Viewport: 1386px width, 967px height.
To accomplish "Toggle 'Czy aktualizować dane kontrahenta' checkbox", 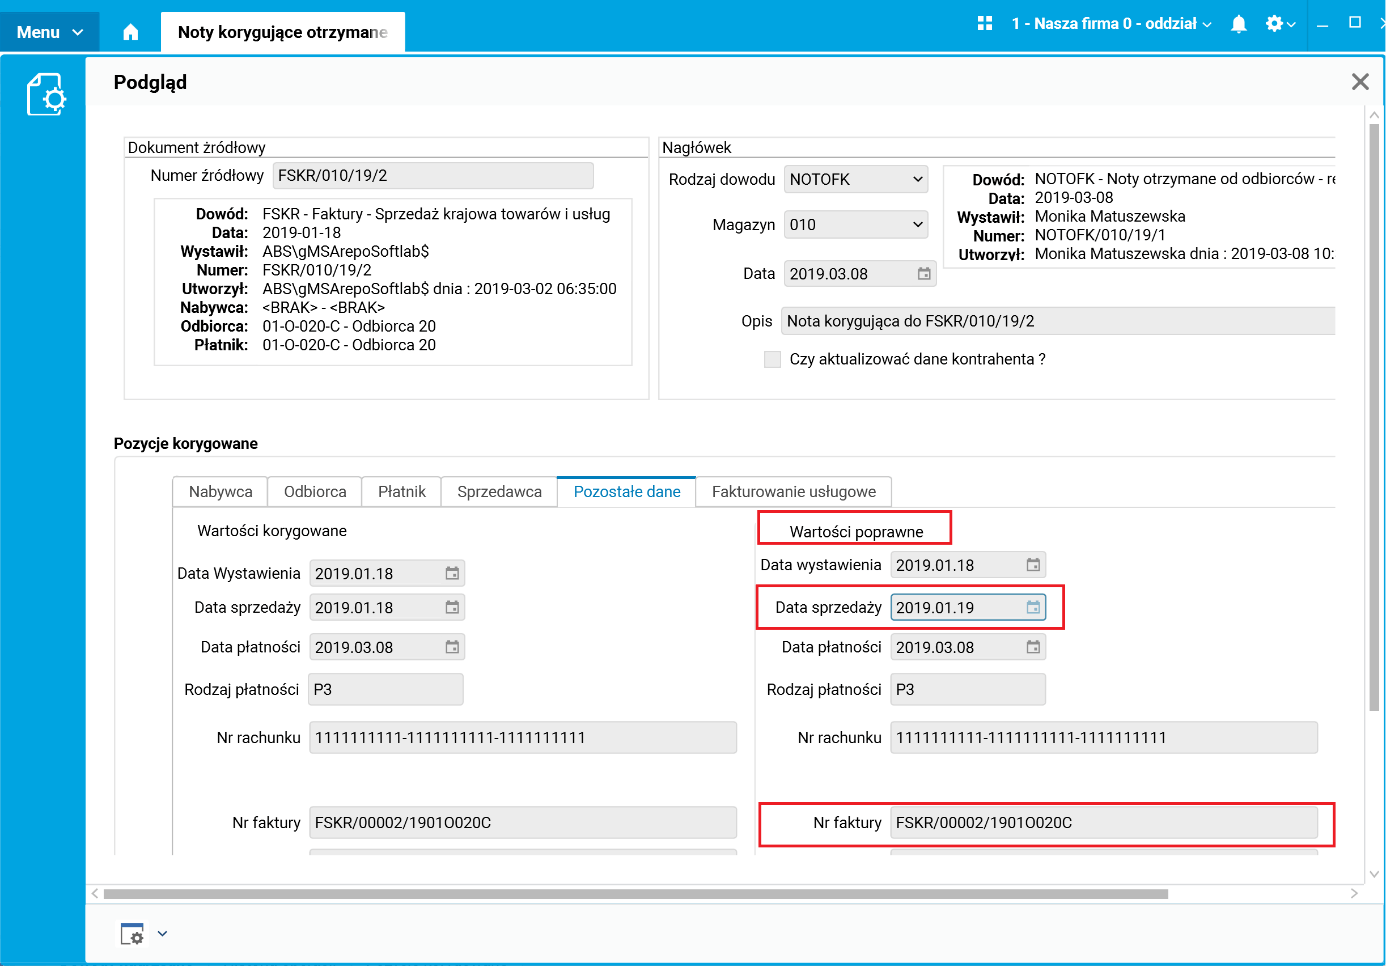I will point(772,359).
